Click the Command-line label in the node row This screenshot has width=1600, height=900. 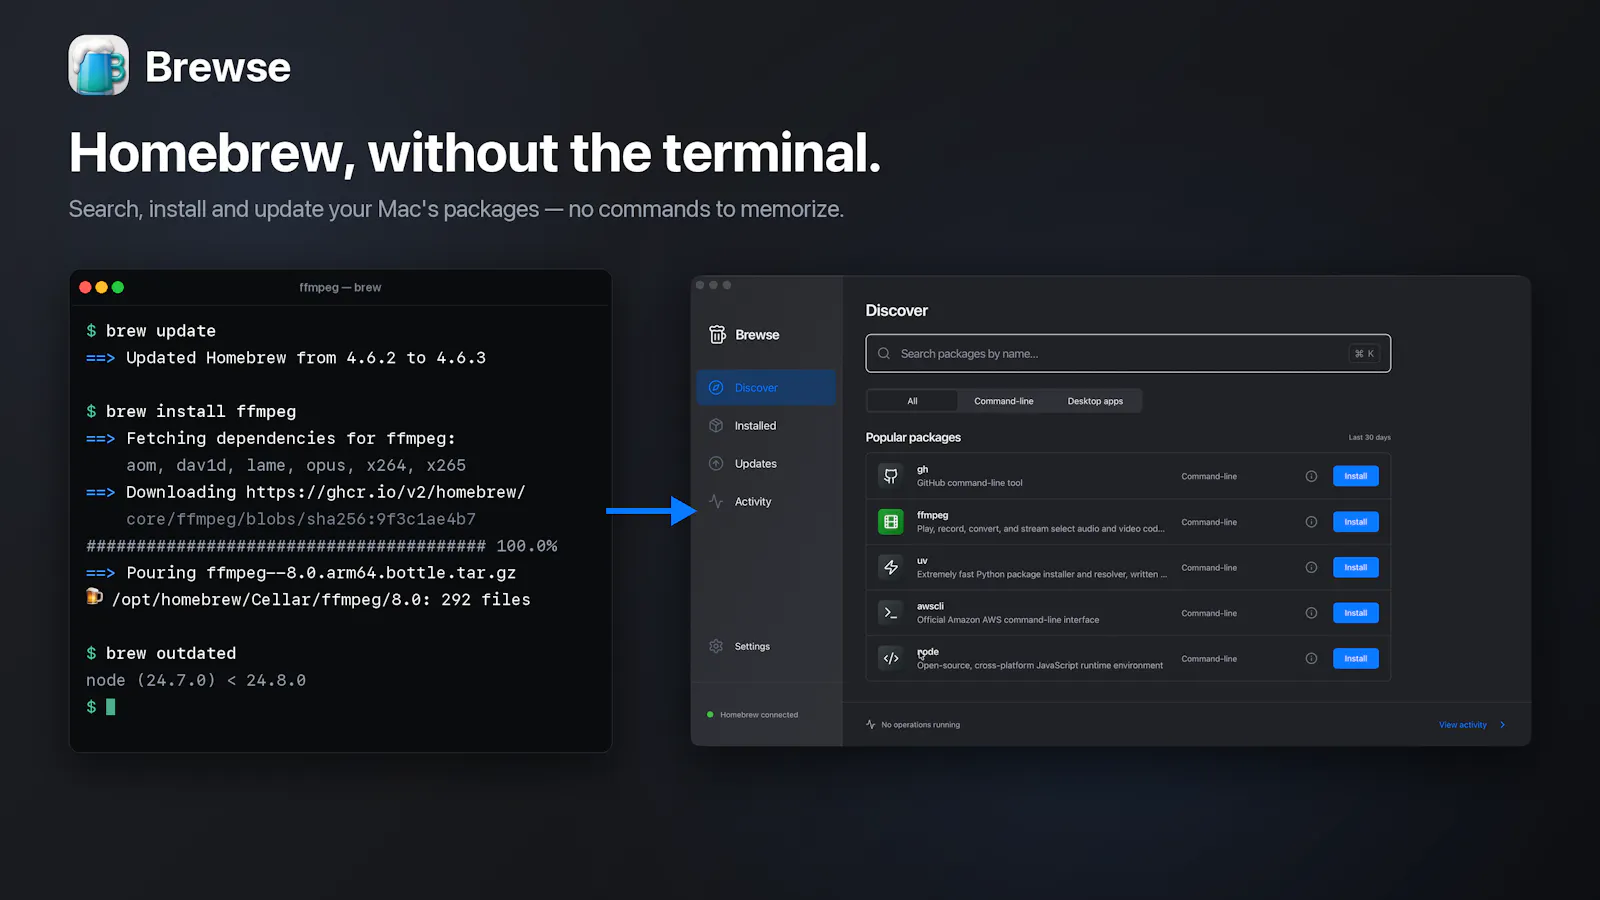tap(1209, 658)
